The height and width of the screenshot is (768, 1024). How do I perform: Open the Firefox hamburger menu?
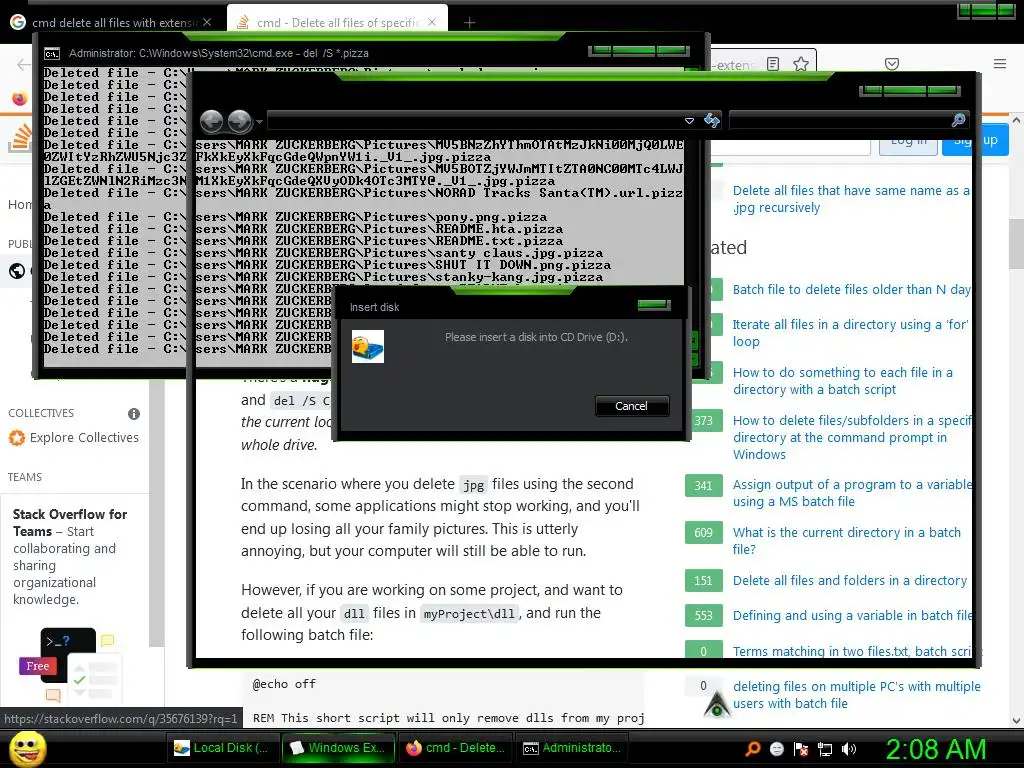[1000, 64]
